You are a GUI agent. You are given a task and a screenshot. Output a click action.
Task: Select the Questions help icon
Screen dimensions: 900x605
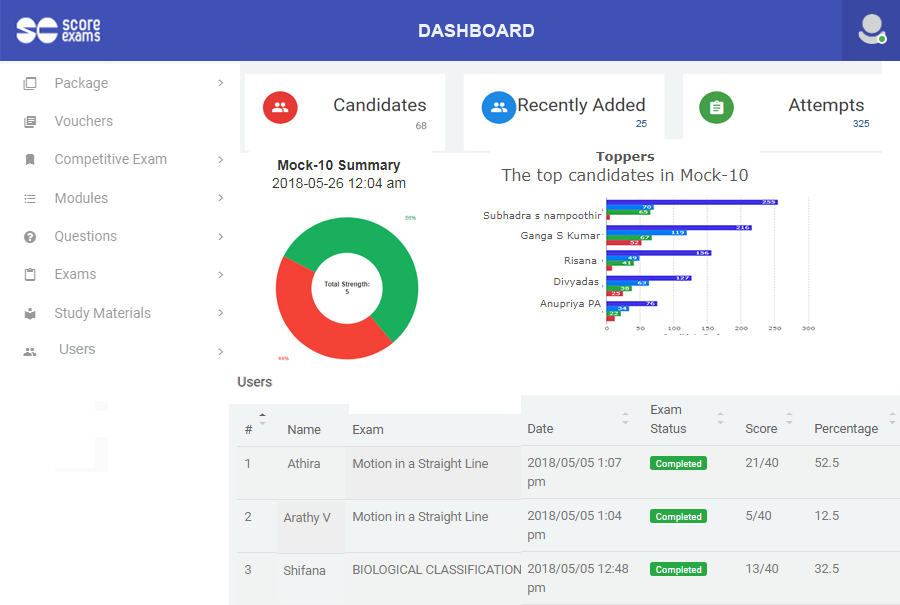click(30, 236)
